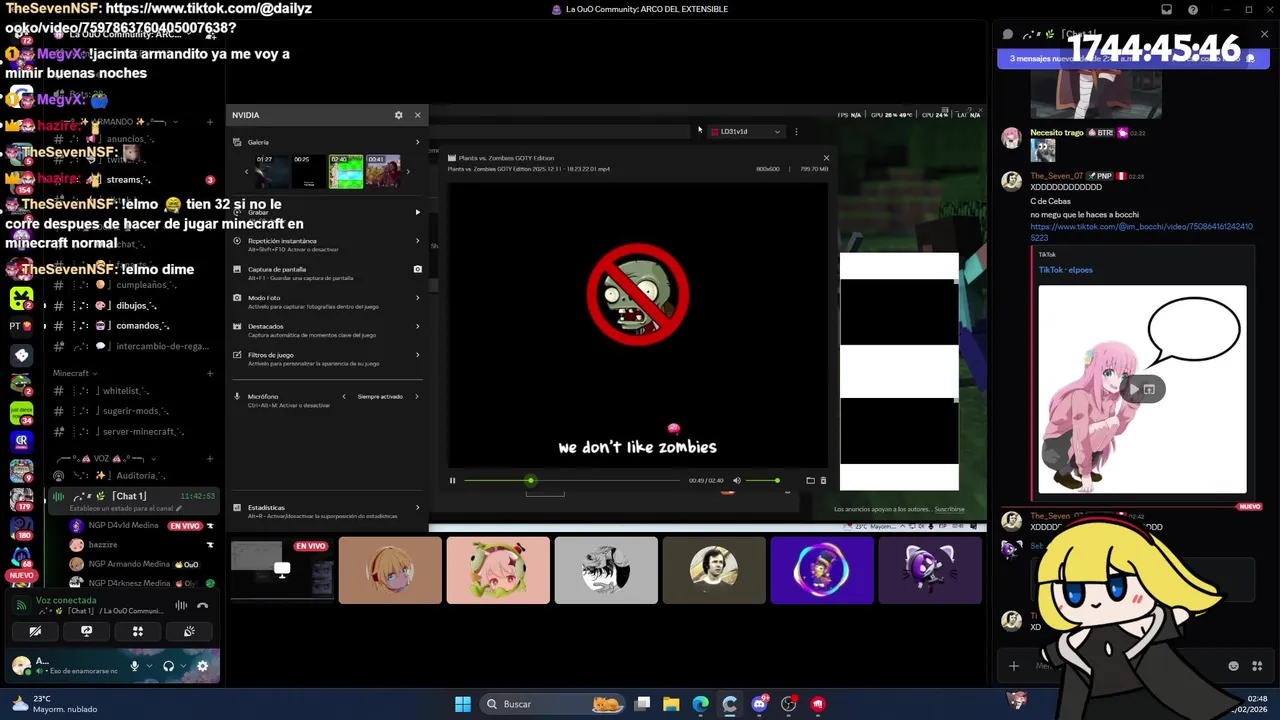Open NVIDIA overlay settings gear
This screenshot has width=1280, height=720.
point(398,115)
